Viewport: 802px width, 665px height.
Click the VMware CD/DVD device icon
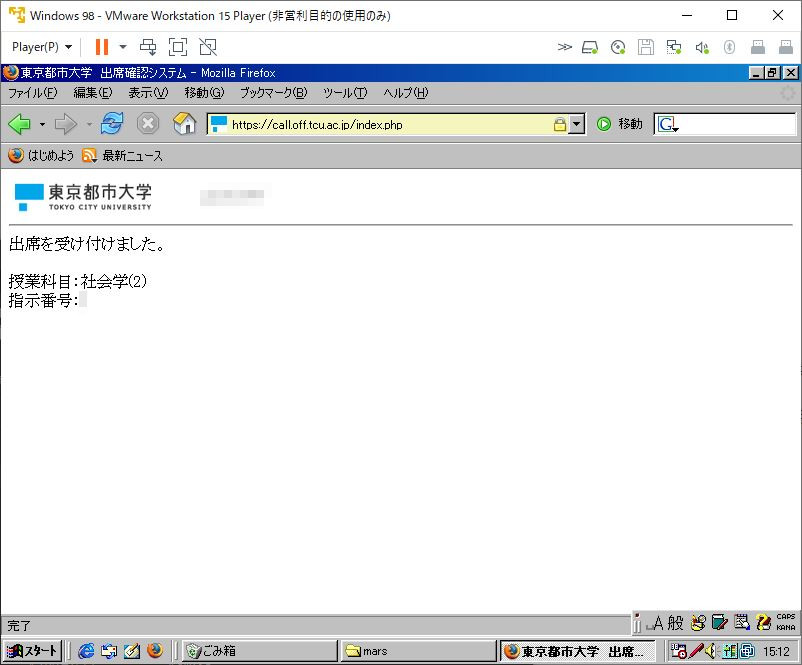pyautogui.click(x=618, y=48)
